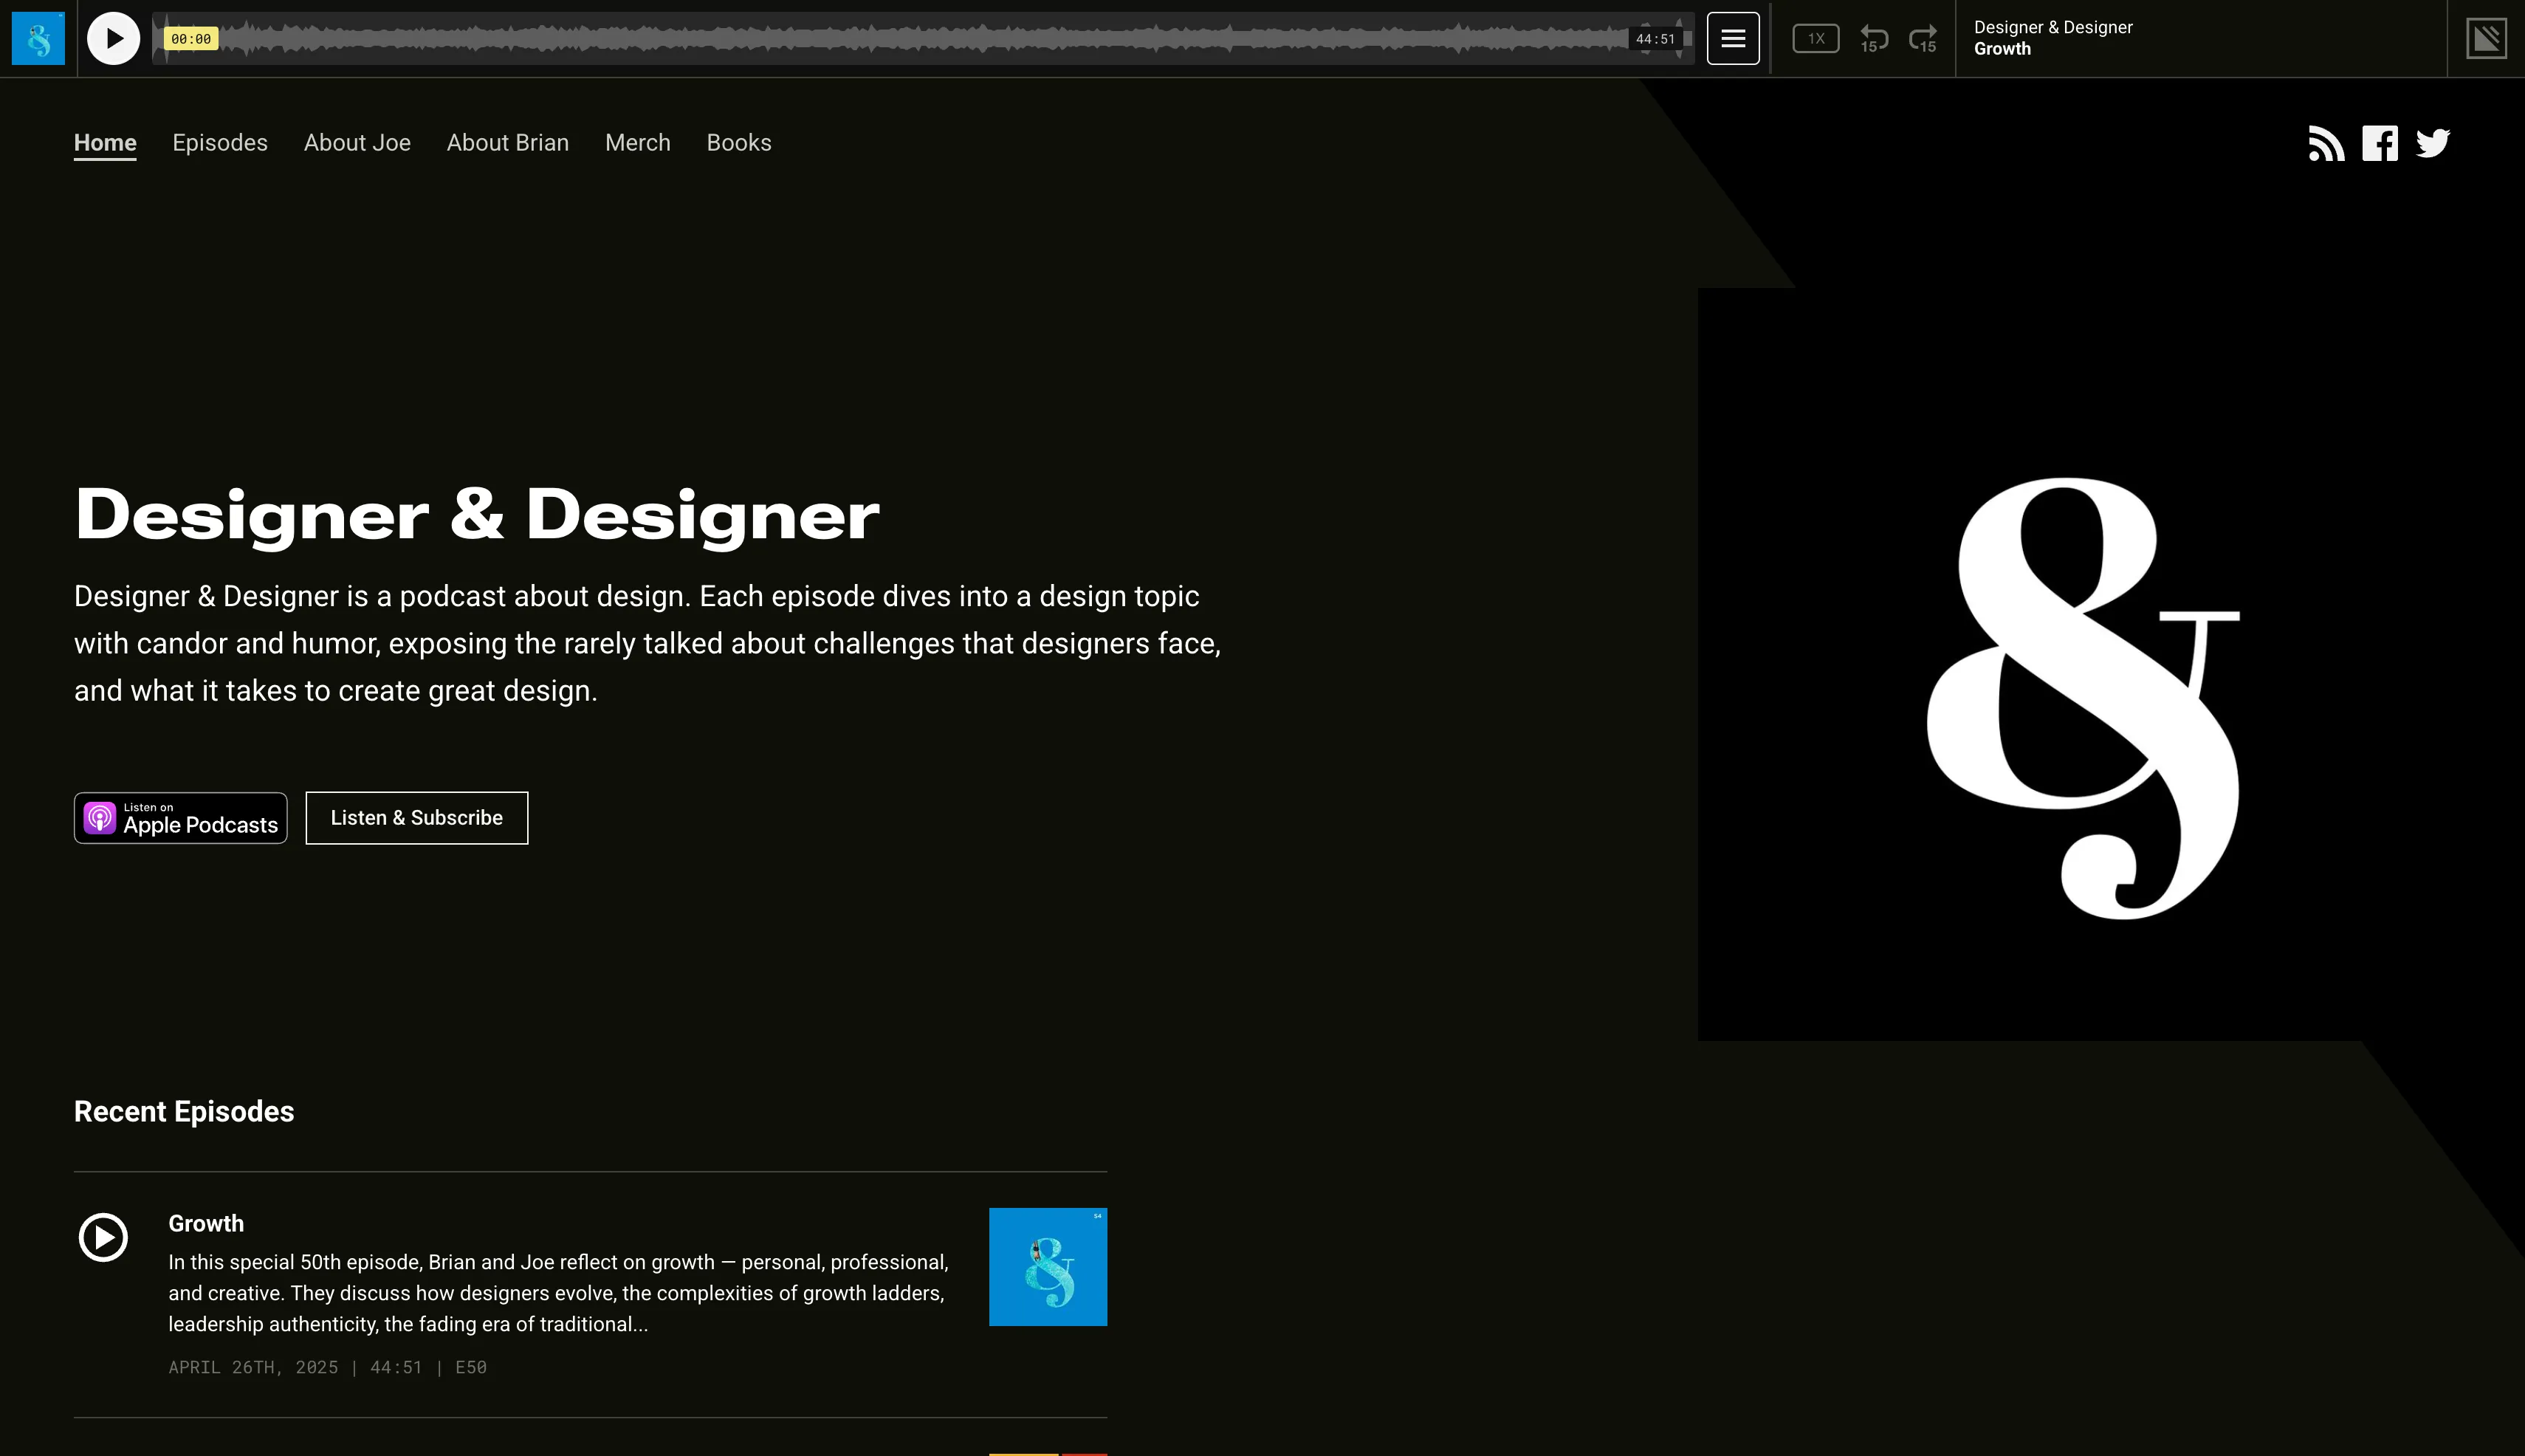Play the Growth episode from list
This screenshot has width=2525, height=1456.
point(103,1237)
